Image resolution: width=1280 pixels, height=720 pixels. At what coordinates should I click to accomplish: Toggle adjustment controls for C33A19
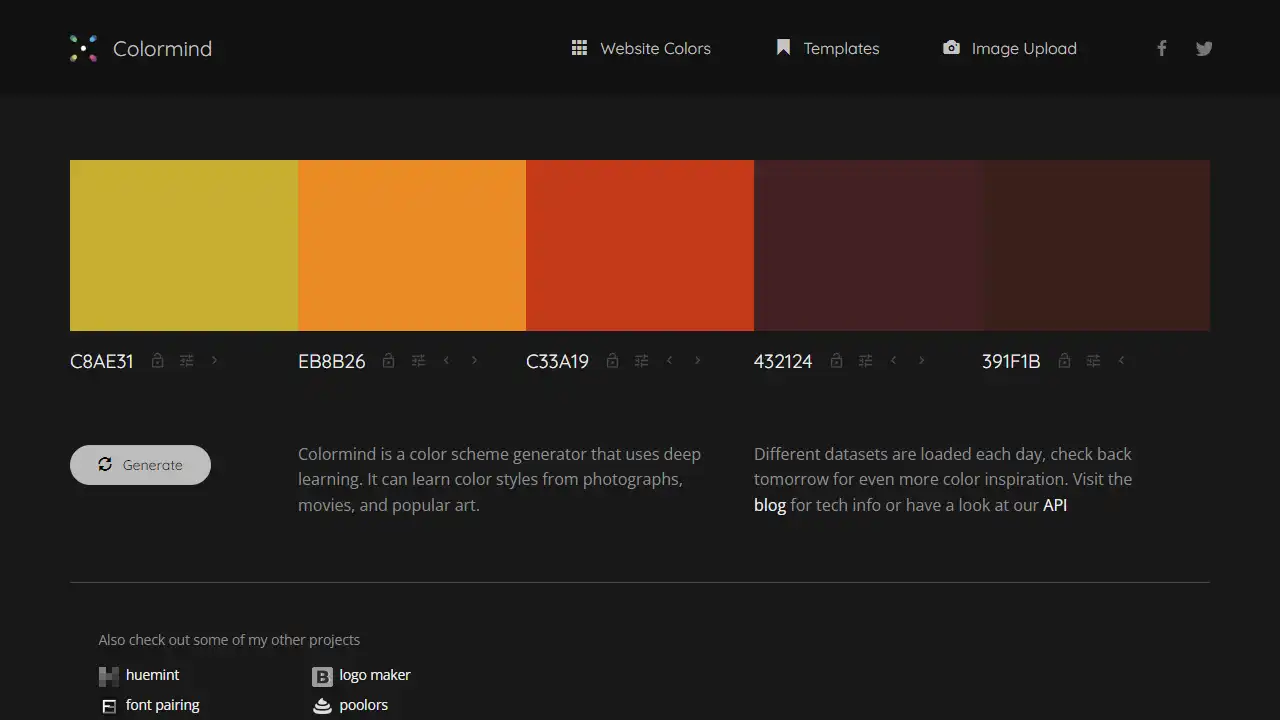pos(641,360)
